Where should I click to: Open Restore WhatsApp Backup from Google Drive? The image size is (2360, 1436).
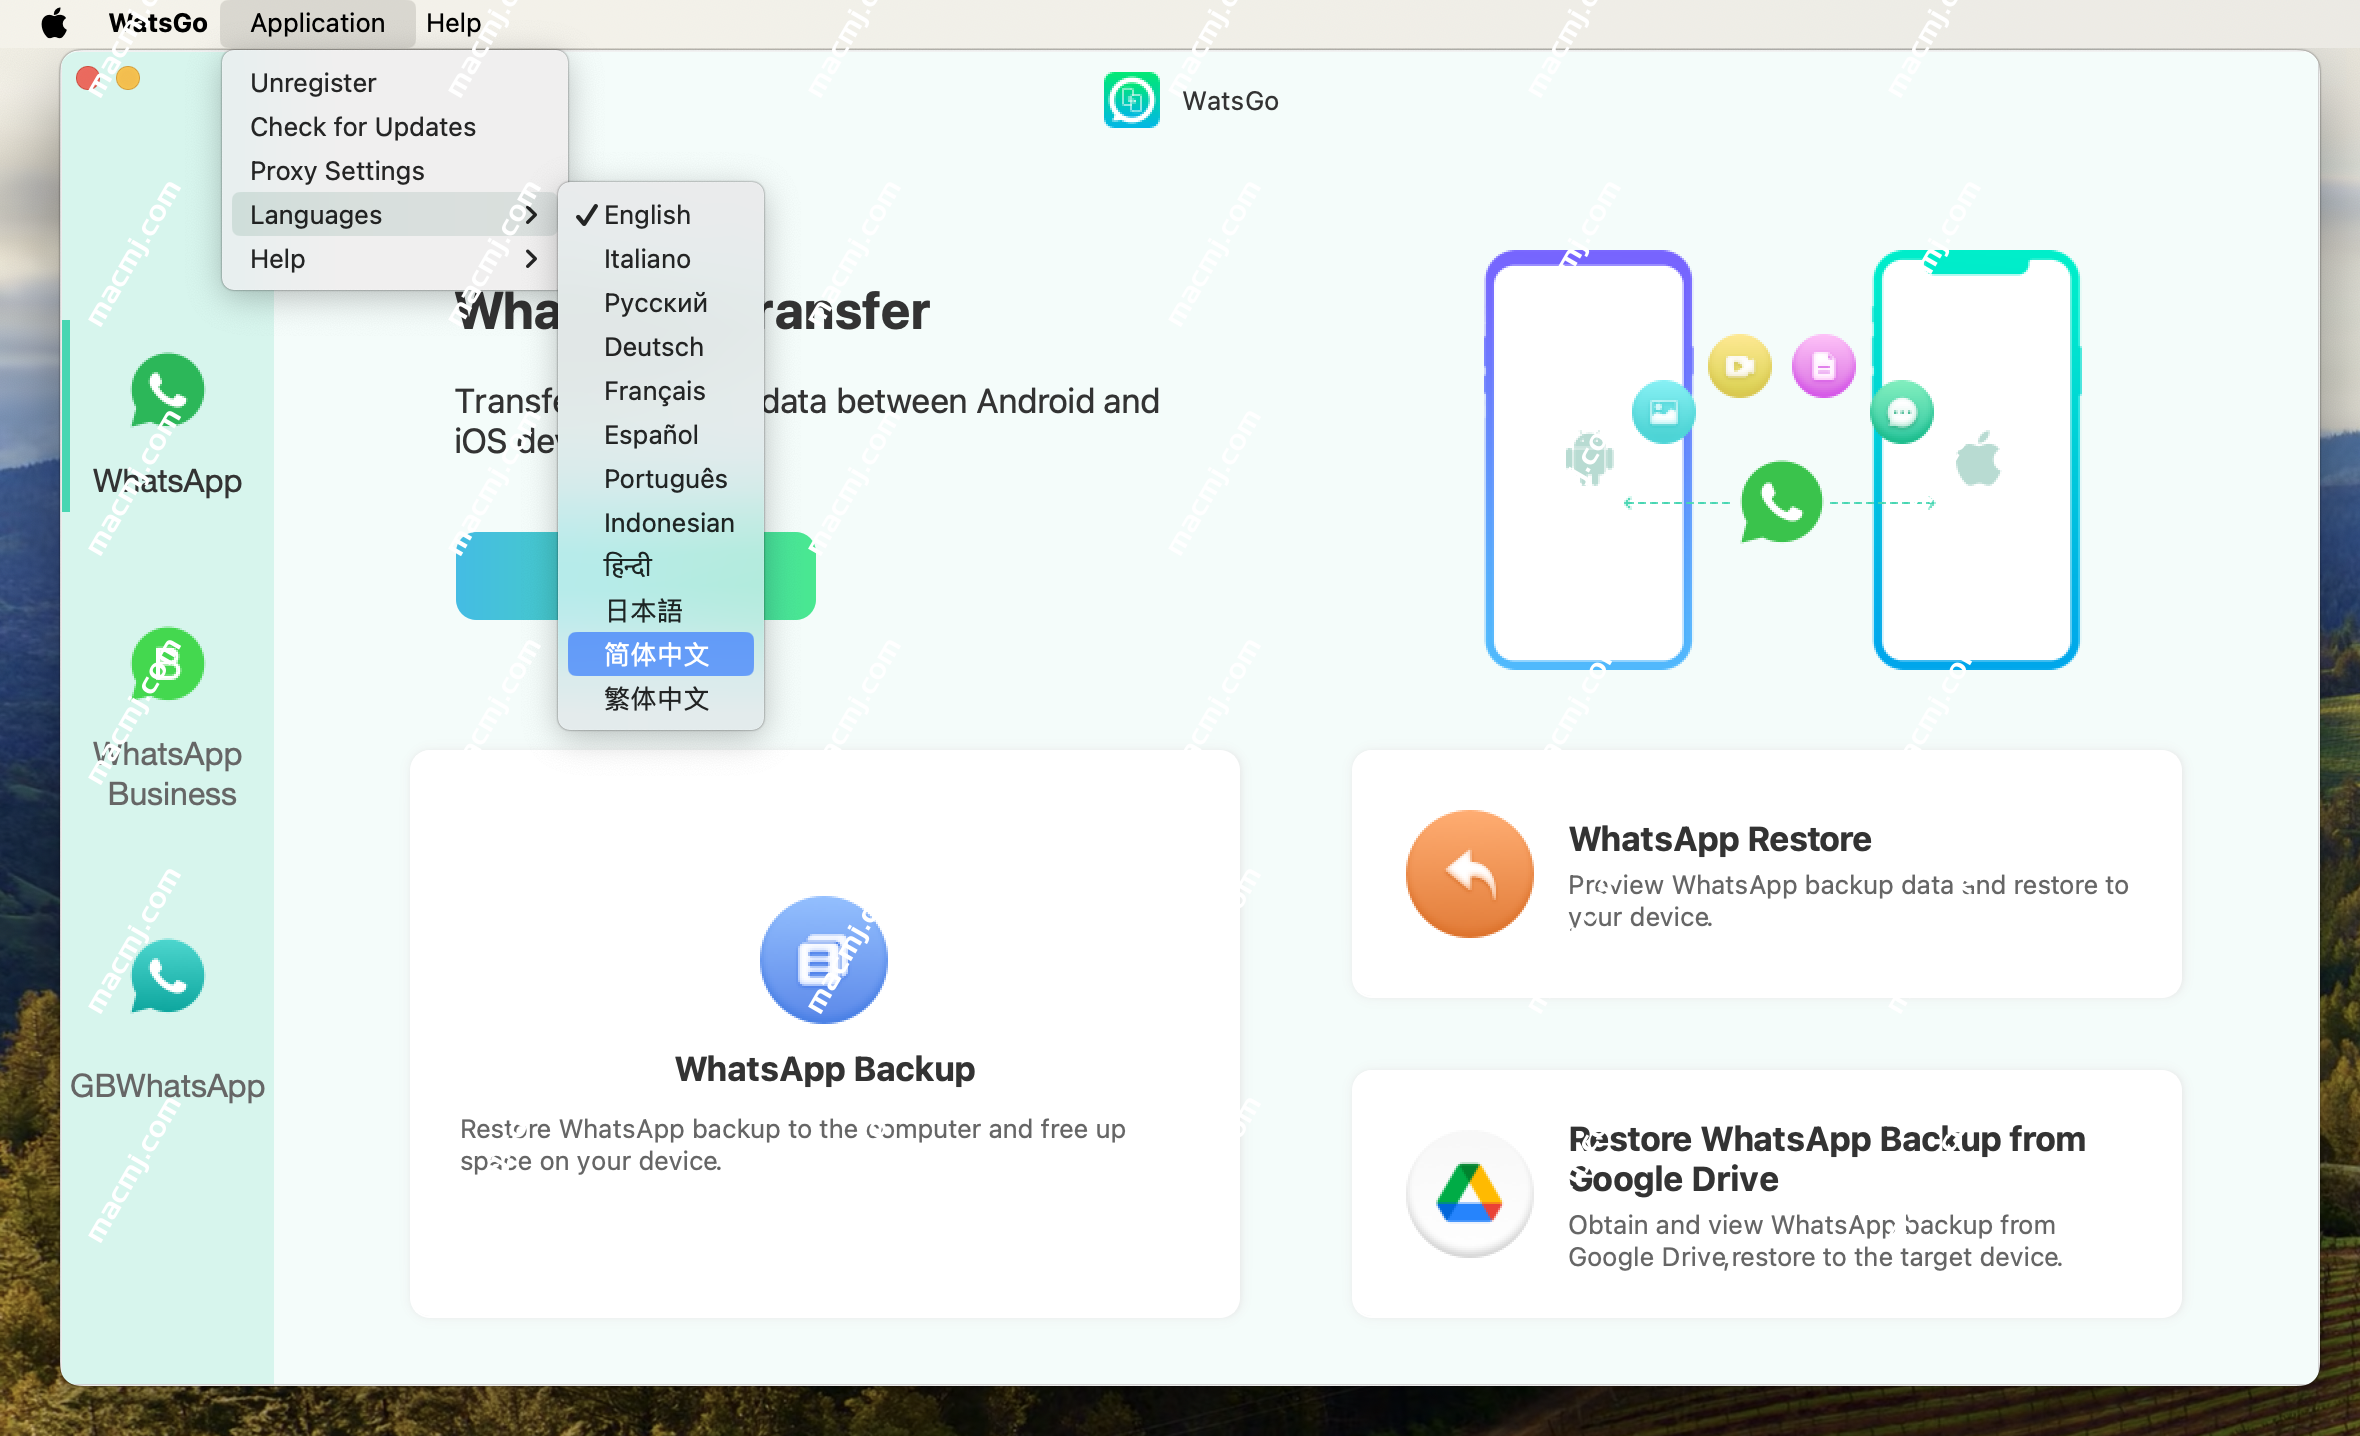(x=1827, y=1159)
